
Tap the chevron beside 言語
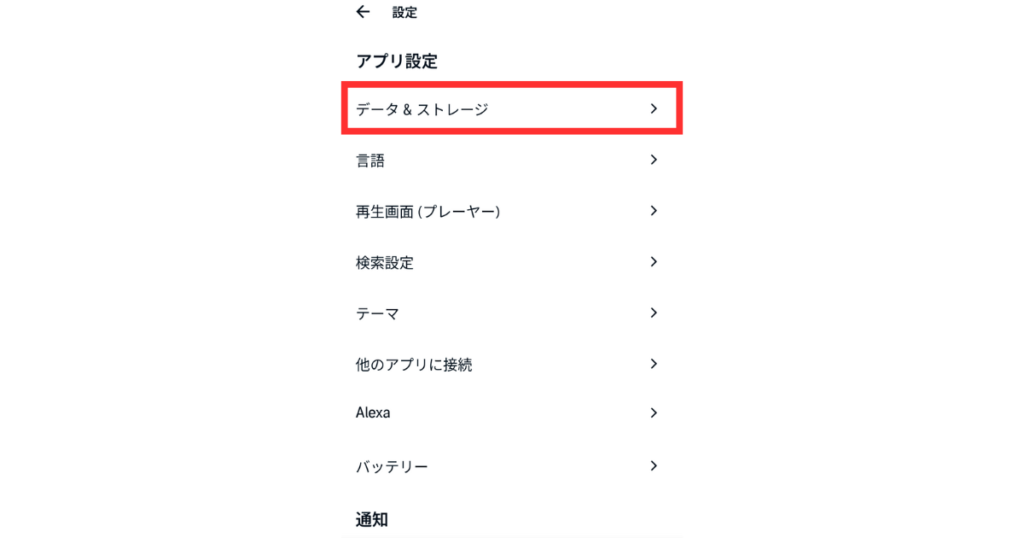pyautogui.click(x=654, y=159)
